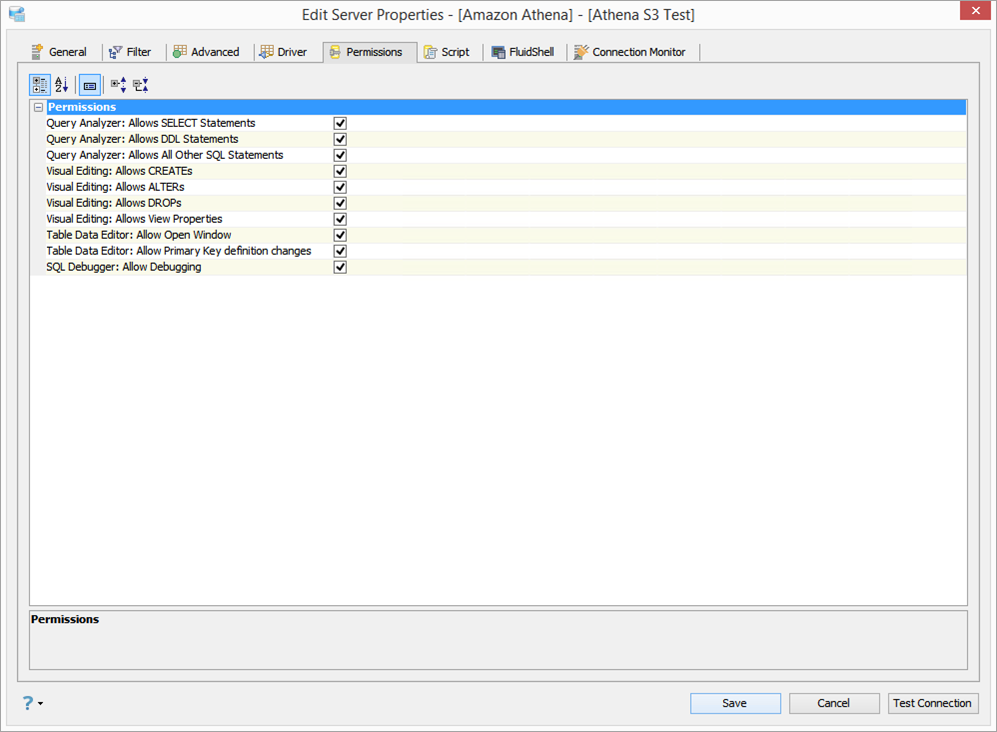Open the FluidShell tab
The width and height of the screenshot is (997, 732).
[523, 52]
